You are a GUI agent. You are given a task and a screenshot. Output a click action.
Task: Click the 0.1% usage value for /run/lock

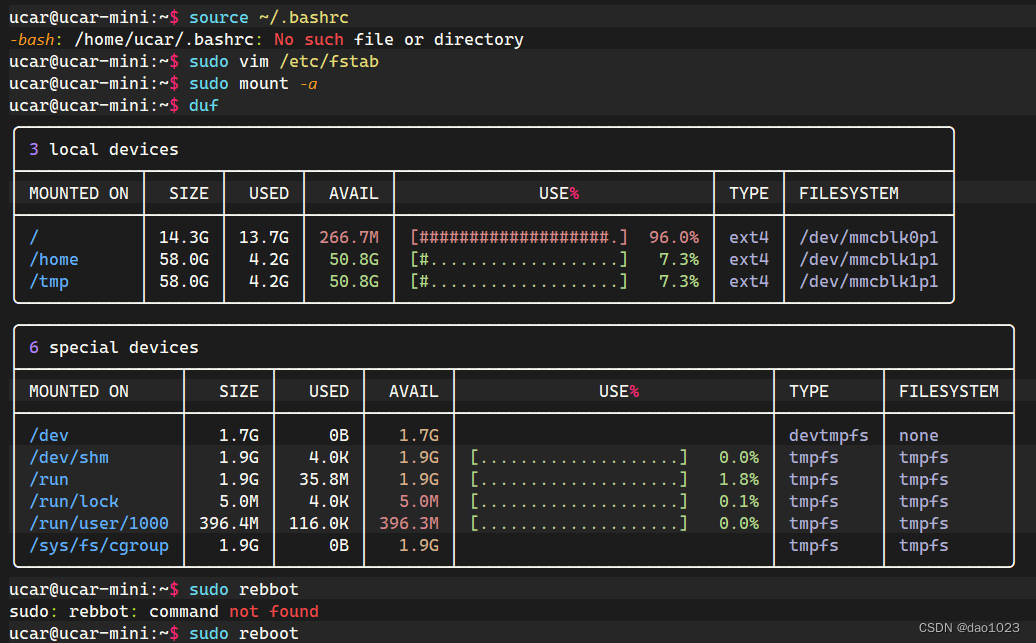point(739,502)
